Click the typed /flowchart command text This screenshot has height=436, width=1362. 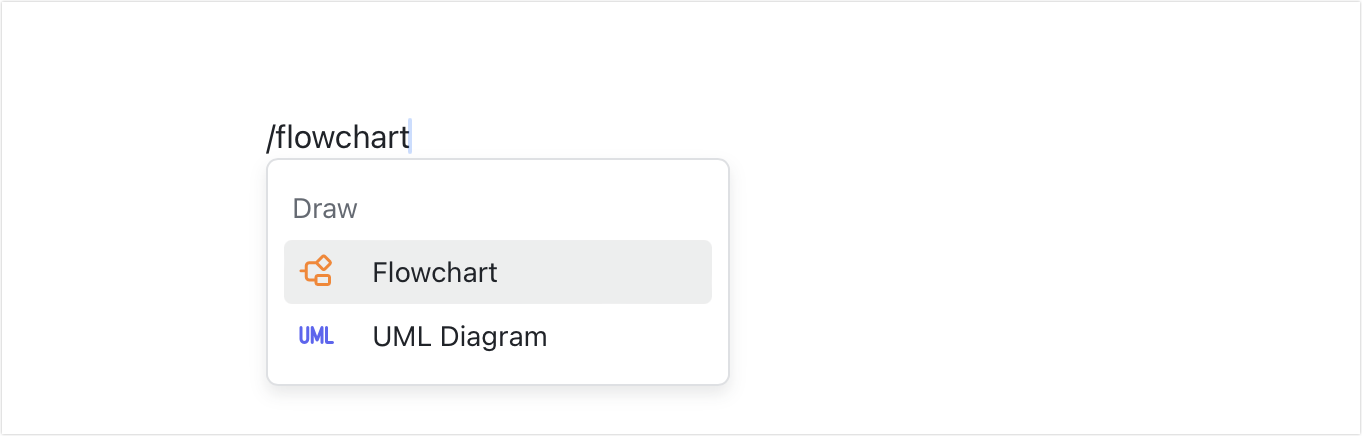point(338,137)
